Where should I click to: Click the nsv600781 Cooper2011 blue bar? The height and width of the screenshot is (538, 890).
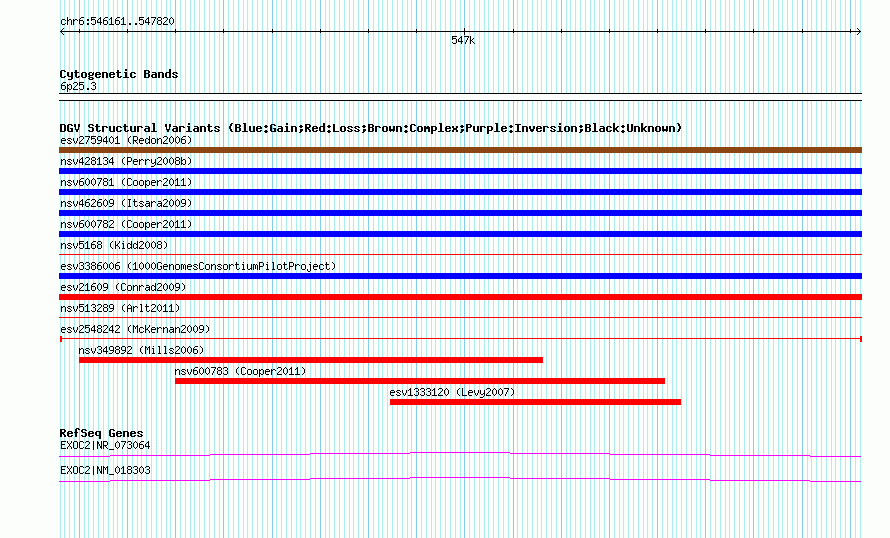[460, 192]
